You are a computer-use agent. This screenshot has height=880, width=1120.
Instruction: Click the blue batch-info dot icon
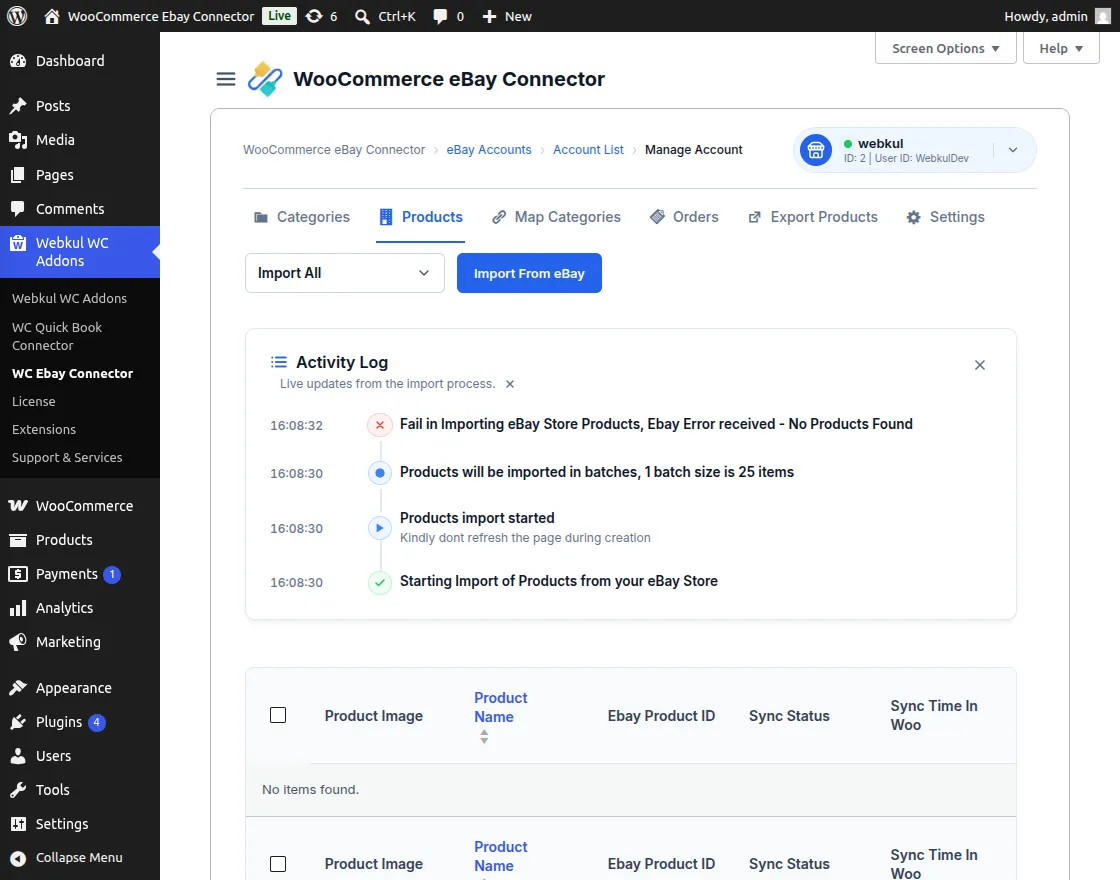point(380,473)
